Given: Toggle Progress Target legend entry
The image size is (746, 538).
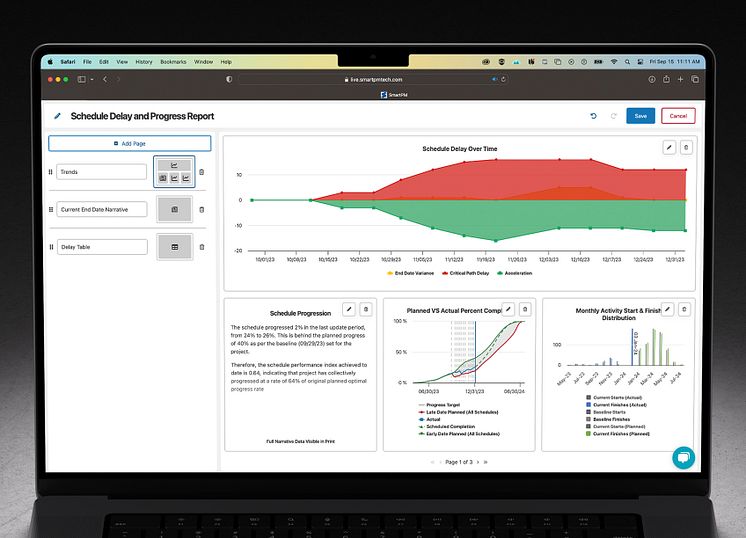Looking at the screenshot, I should [x=439, y=405].
